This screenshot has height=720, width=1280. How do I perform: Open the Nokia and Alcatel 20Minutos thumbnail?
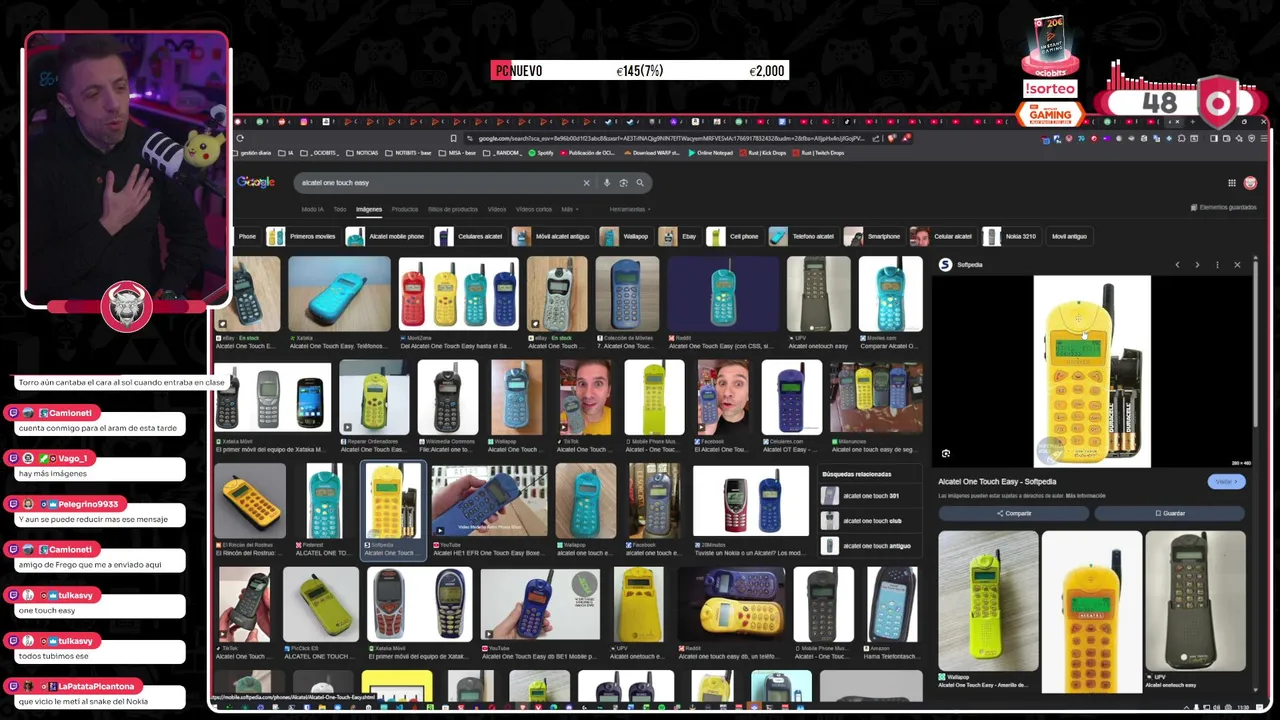pyautogui.click(x=751, y=501)
